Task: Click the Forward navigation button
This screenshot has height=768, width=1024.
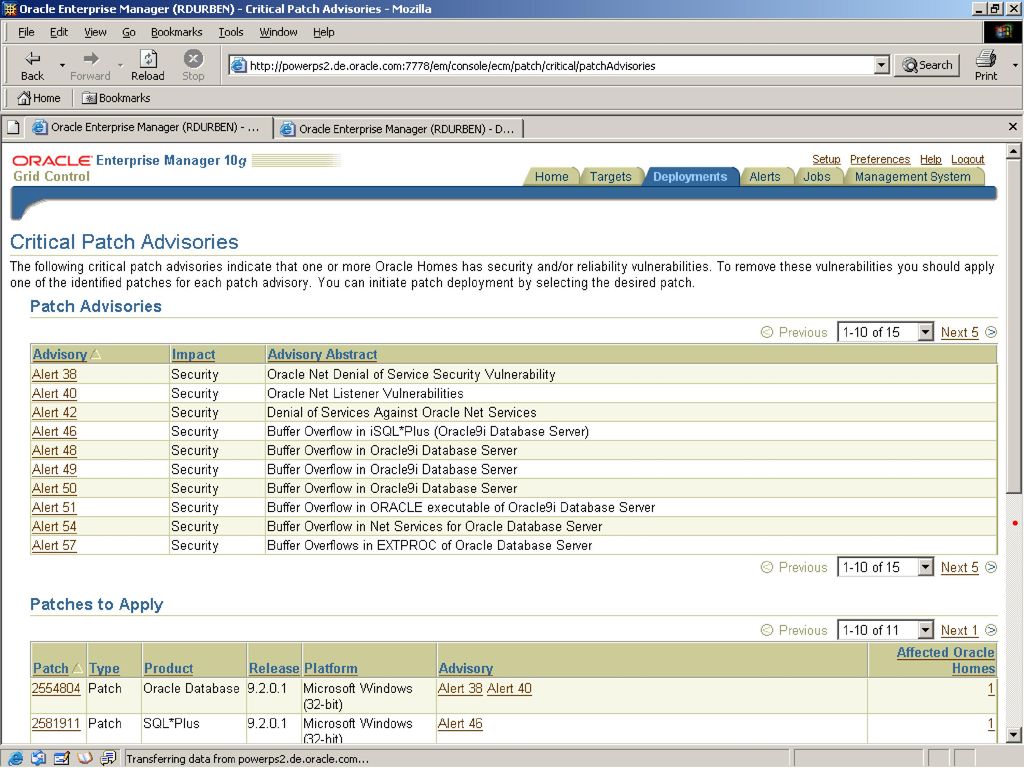Action: [90, 65]
